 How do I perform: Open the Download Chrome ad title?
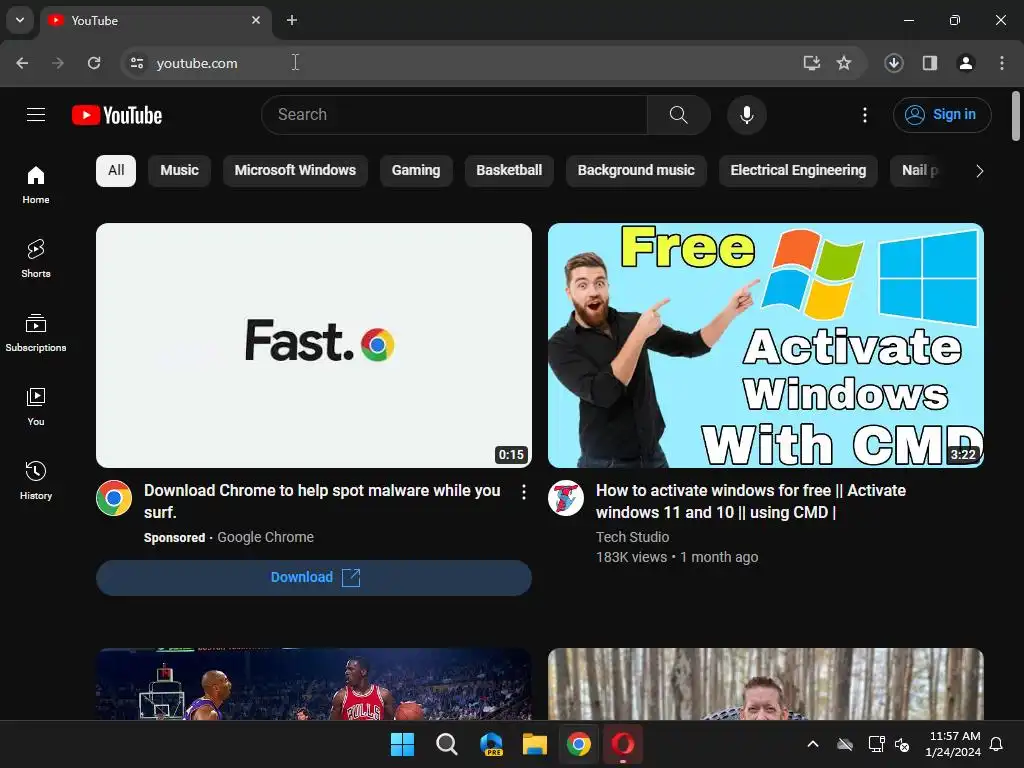[322, 501]
